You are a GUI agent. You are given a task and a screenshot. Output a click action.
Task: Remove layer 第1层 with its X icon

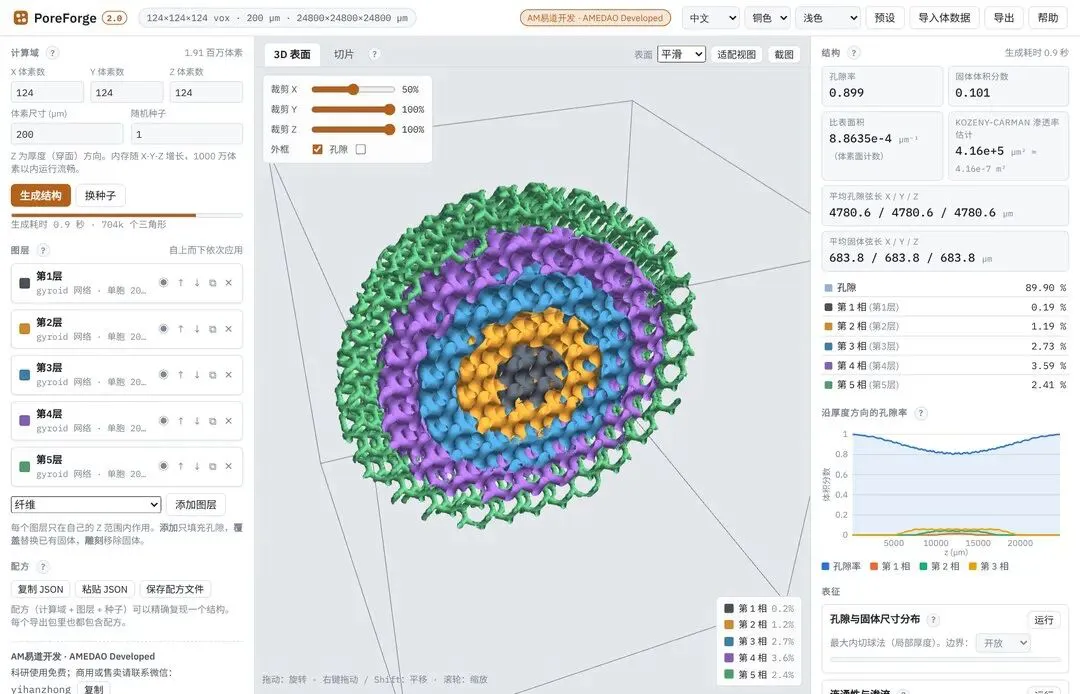coord(229,283)
